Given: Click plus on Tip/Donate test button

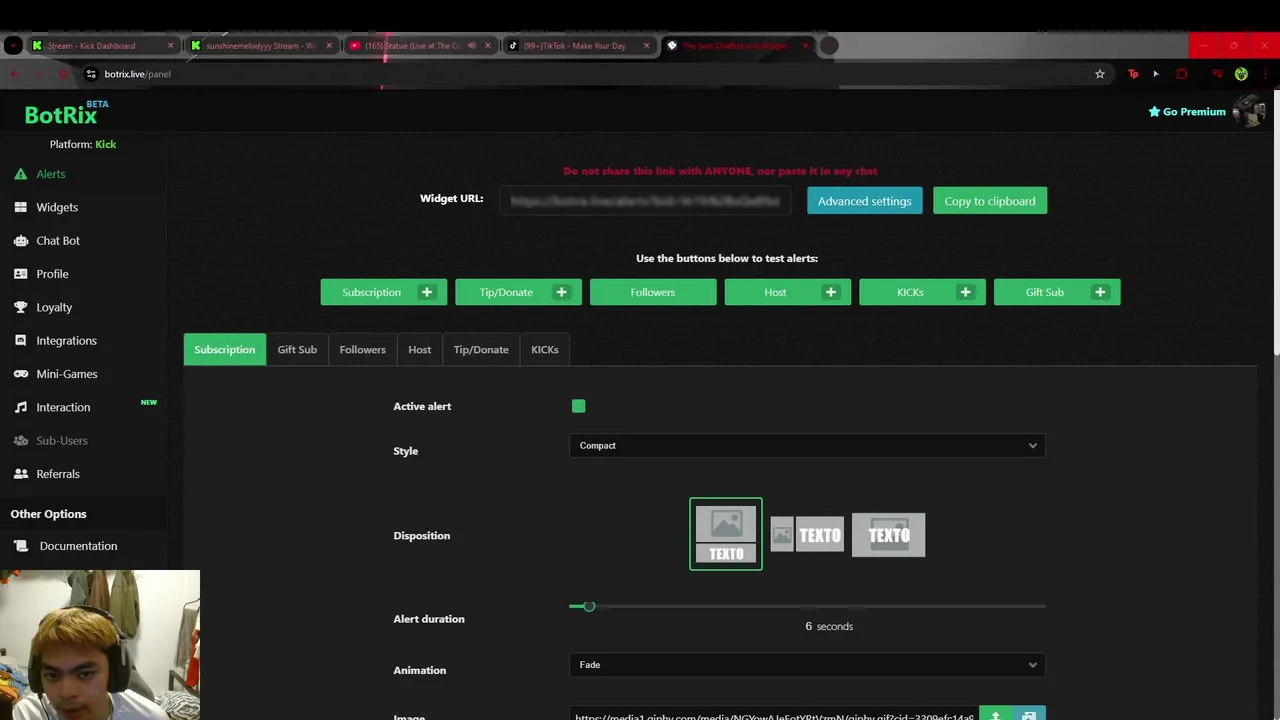Looking at the screenshot, I should [x=561, y=292].
